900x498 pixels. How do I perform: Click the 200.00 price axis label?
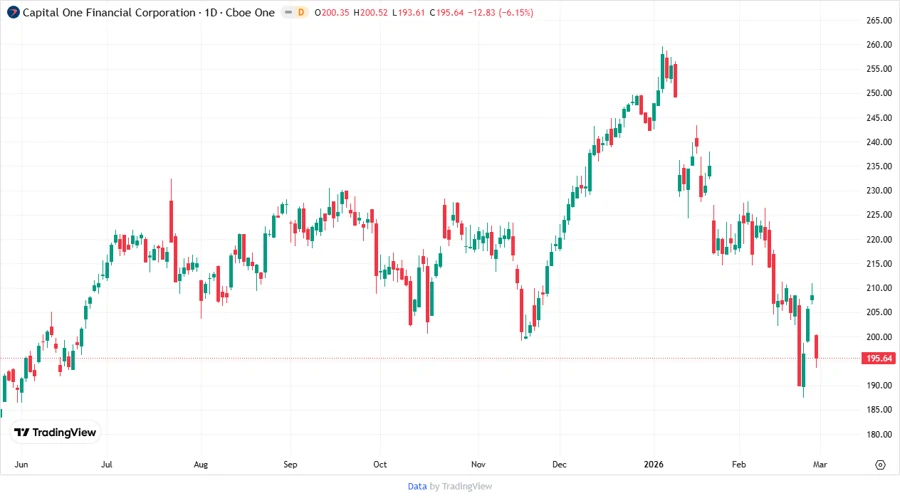(x=879, y=337)
